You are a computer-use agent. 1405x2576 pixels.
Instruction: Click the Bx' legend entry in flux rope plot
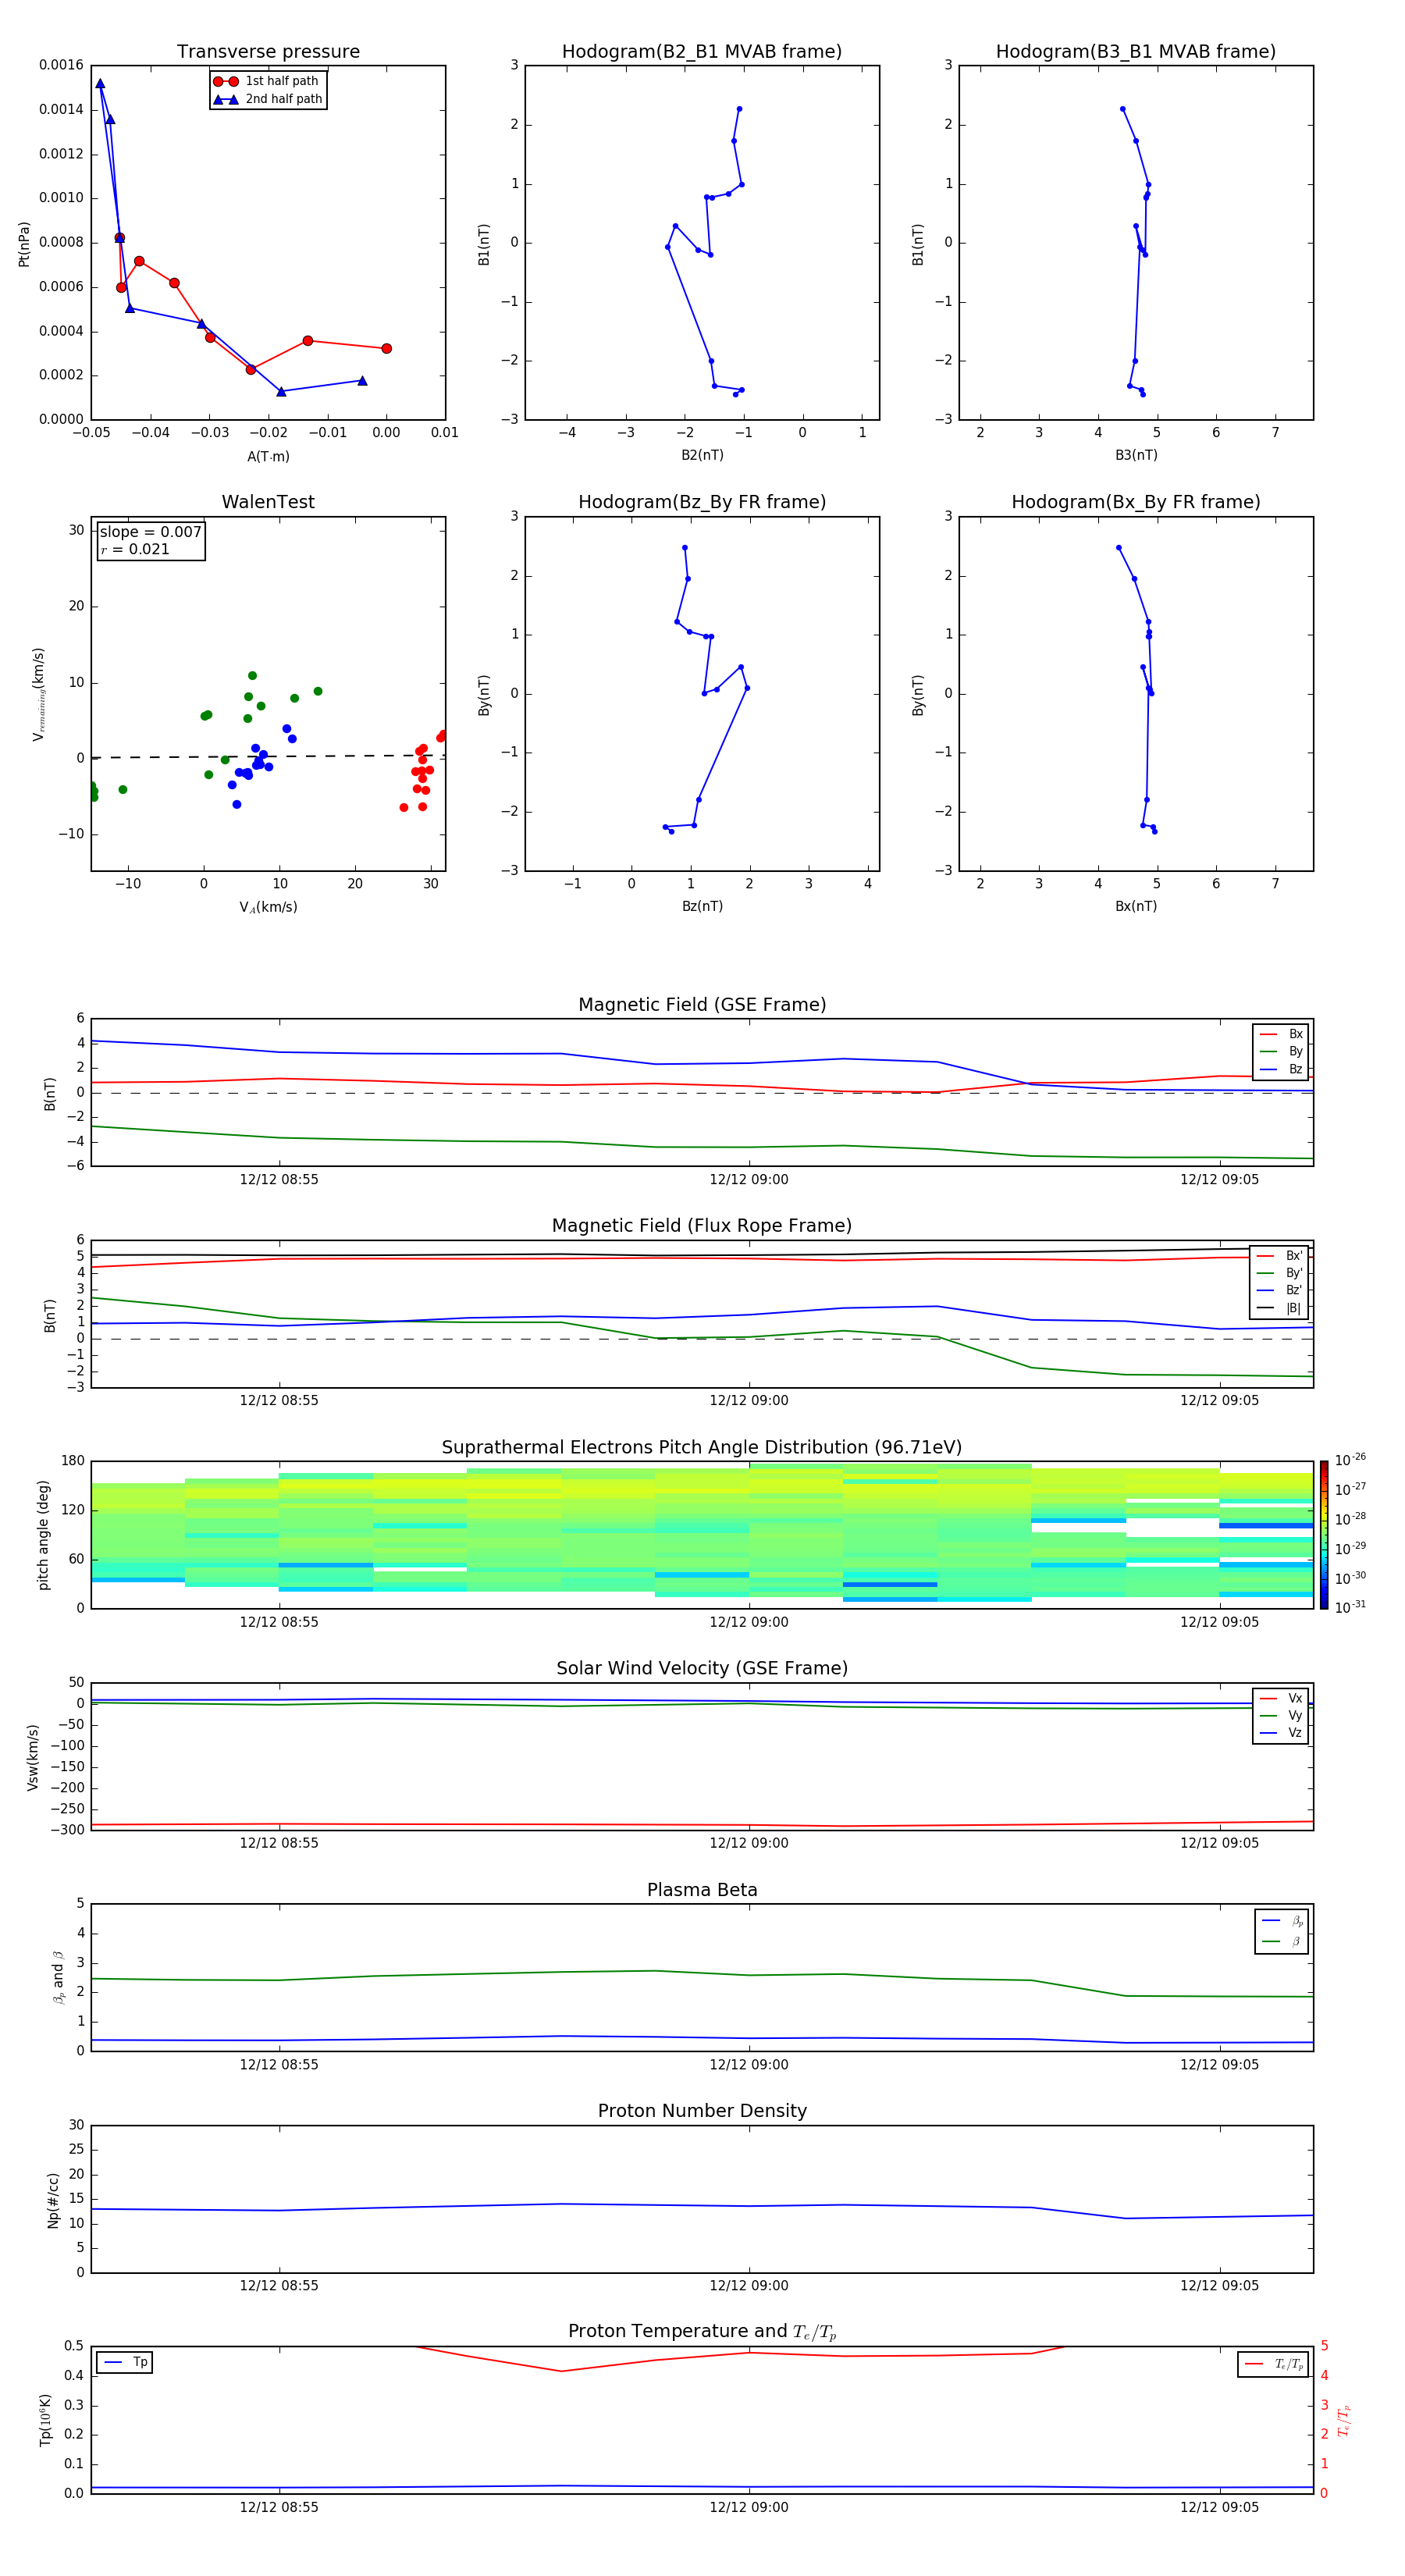(1280, 1256)
